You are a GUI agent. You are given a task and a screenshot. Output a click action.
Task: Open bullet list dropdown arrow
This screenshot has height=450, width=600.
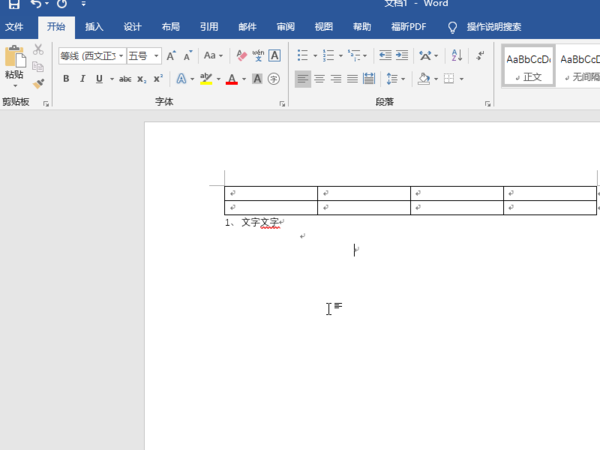point(315,56)
